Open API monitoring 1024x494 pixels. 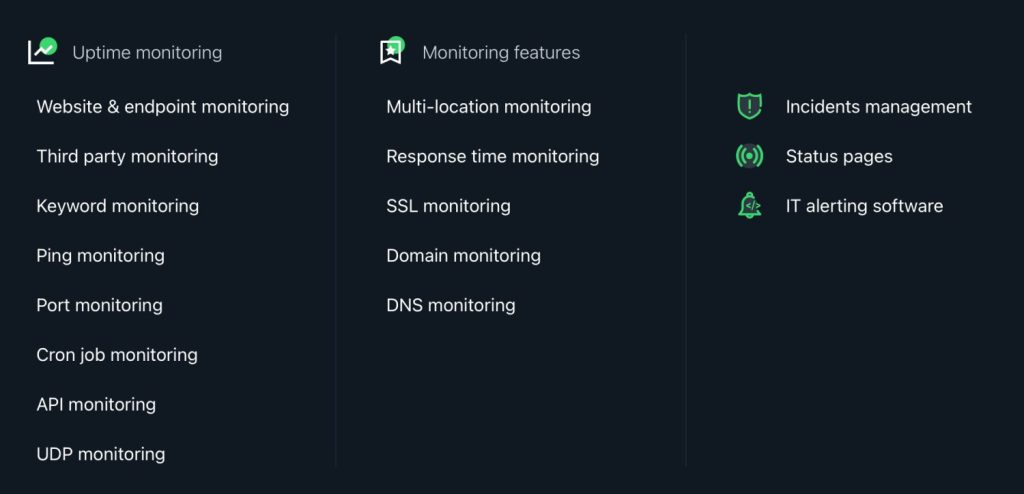tap(96, 404)
